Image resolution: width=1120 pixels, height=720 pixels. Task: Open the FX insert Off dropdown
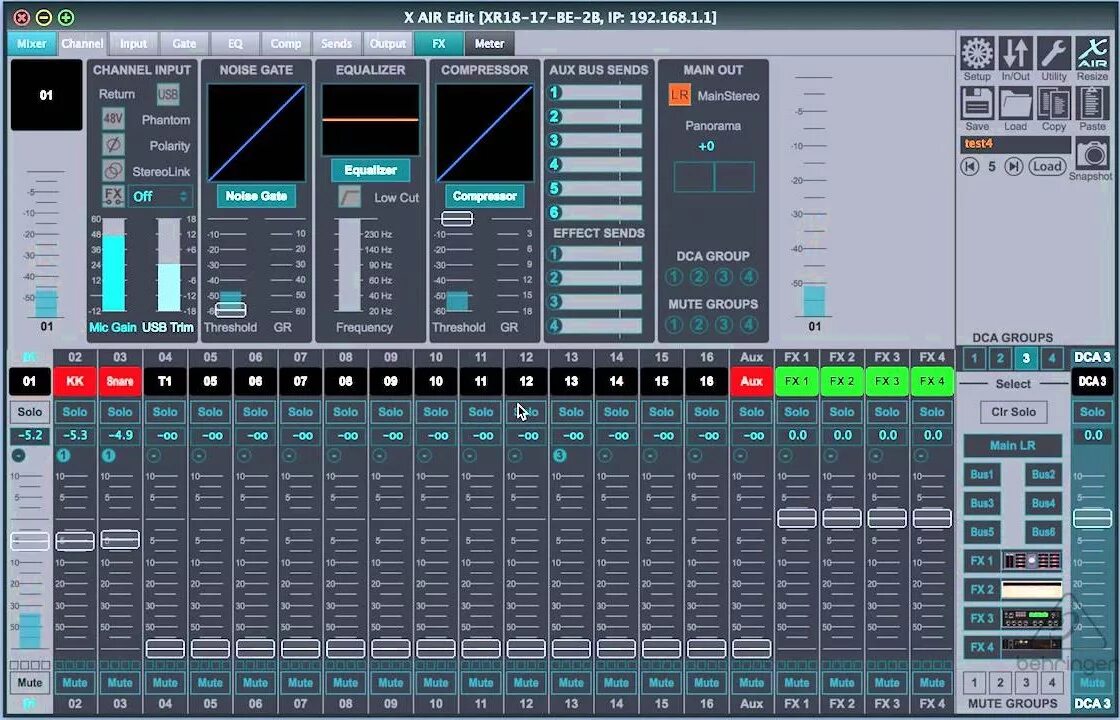(161, 196)
